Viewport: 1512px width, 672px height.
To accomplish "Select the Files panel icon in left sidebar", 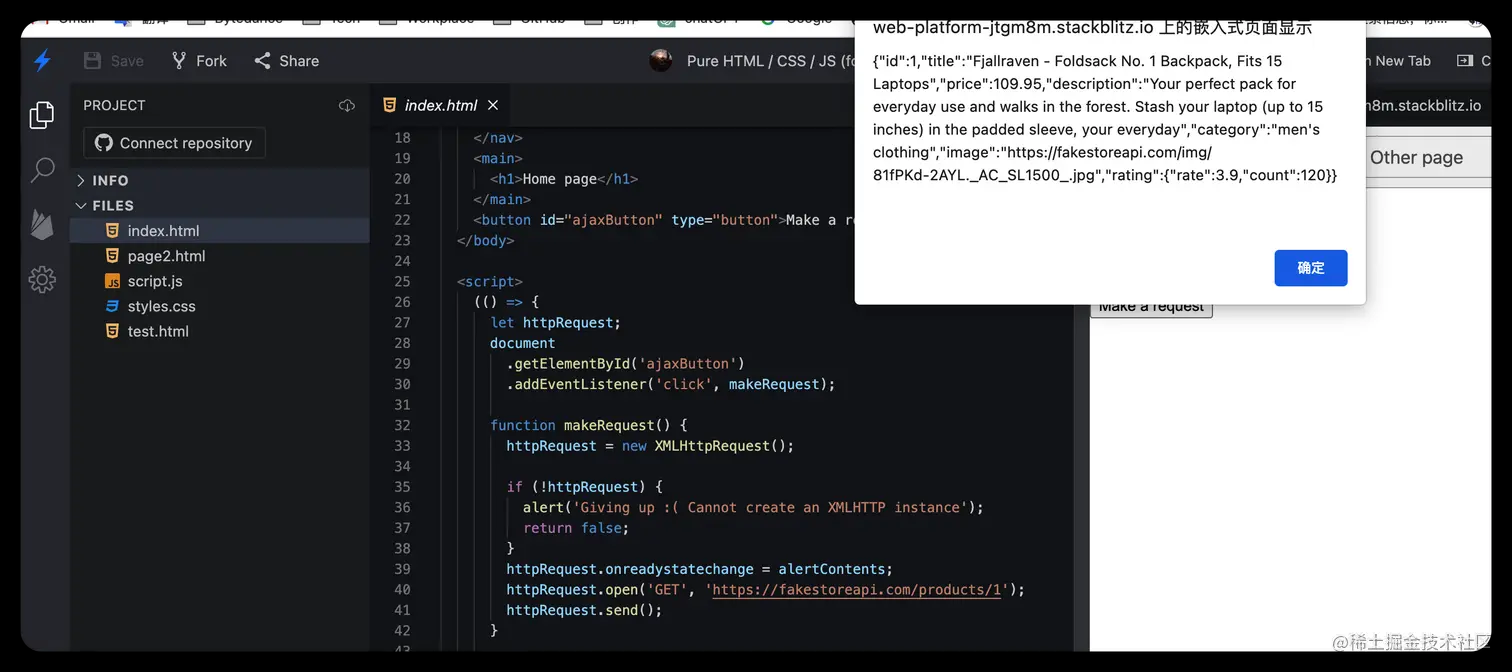I will pos(41,114).
